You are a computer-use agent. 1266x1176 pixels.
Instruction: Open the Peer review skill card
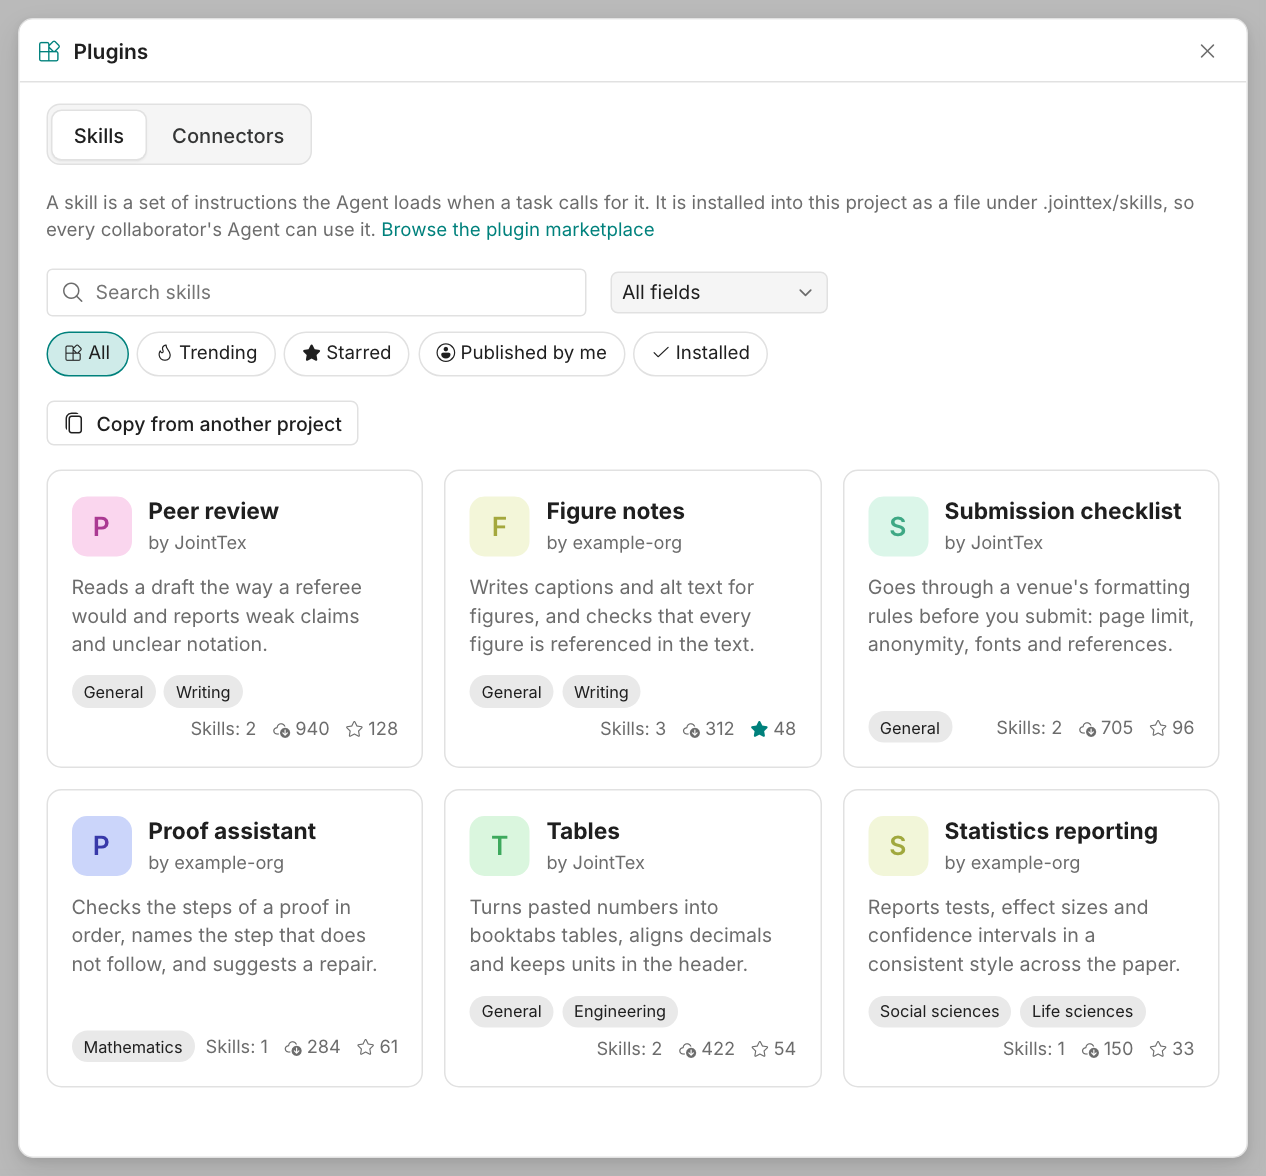pyautogui.click(x=235, y=618)
